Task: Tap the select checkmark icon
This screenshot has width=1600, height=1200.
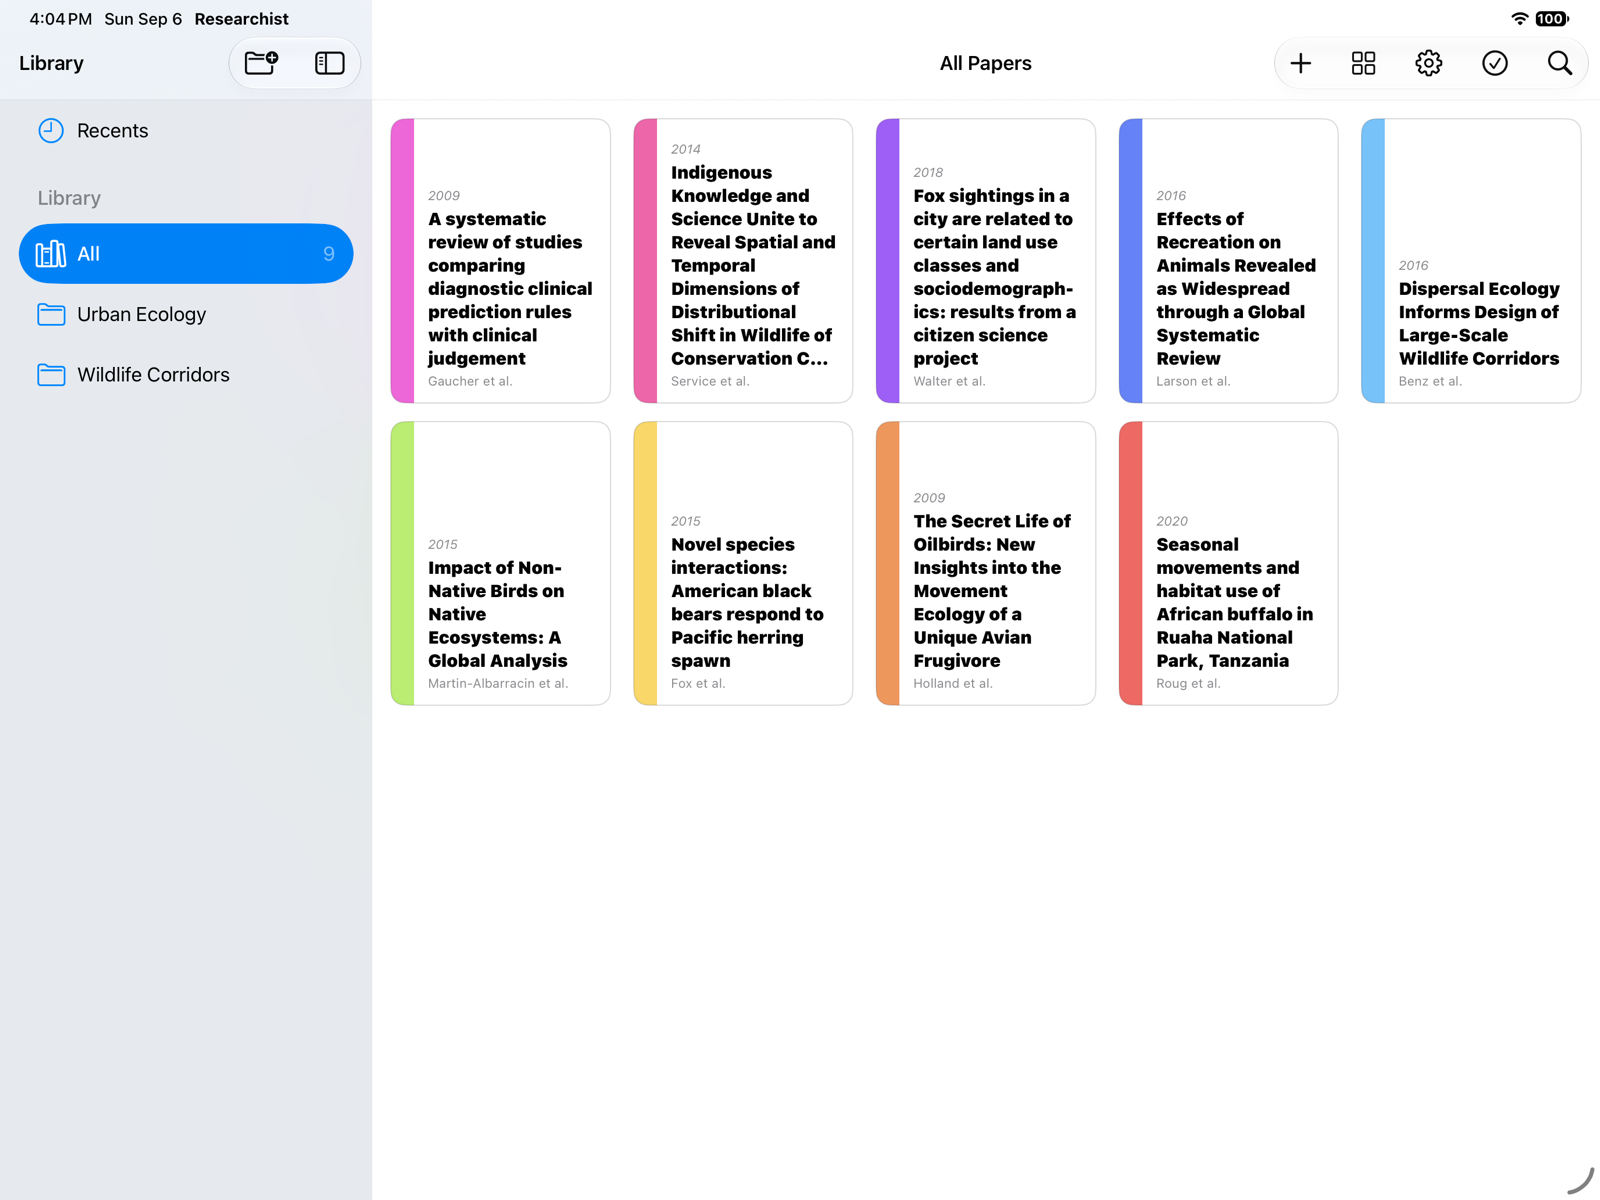Action: [1494, 63]
